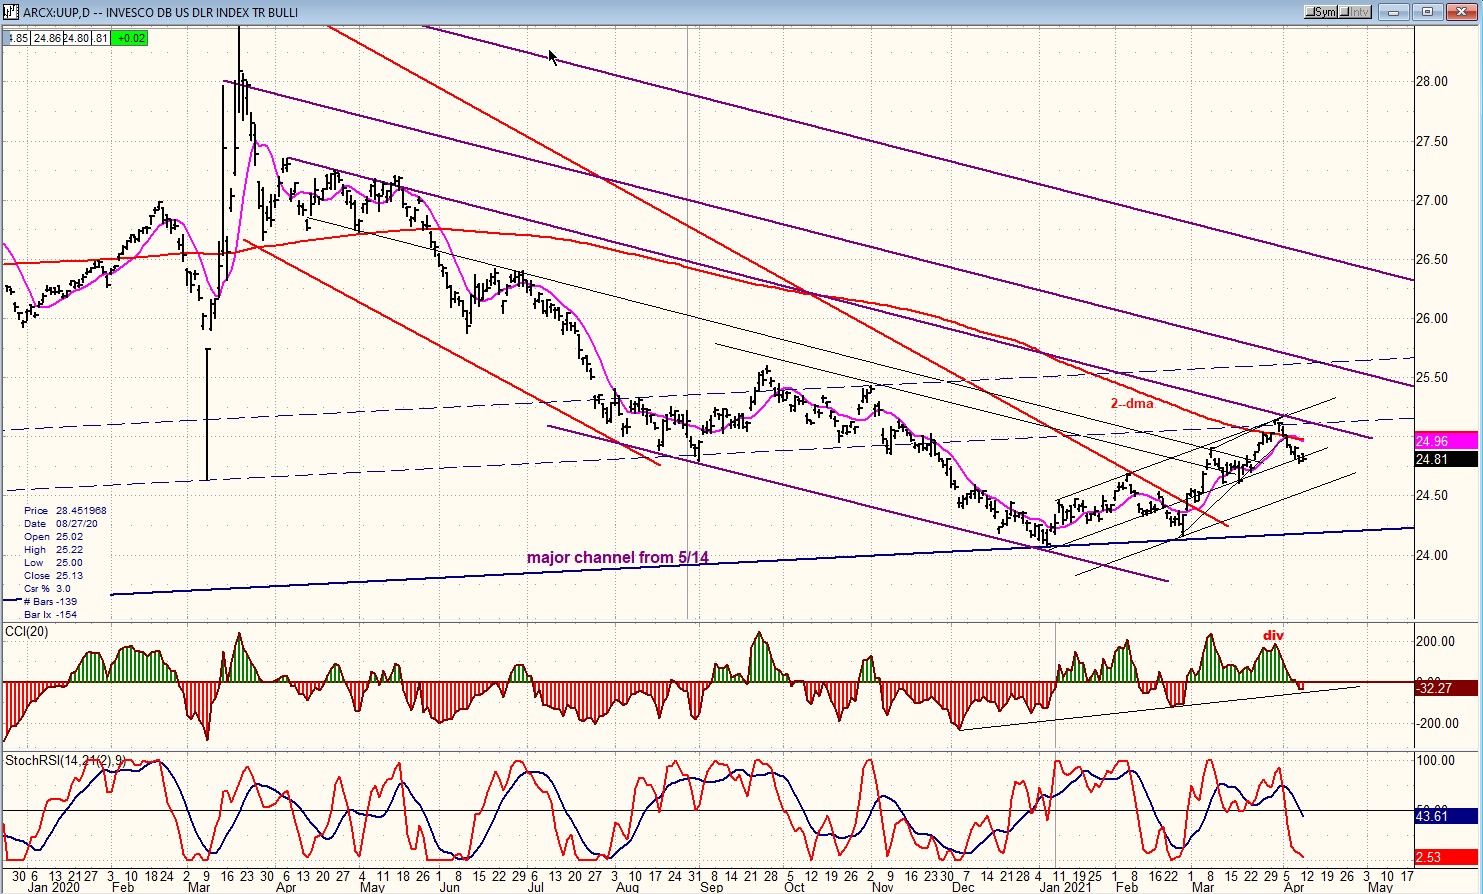Click the Mar label near 2021 on the time axis
Viewport: 1483px width, 894px height.
click(1203, 887)
